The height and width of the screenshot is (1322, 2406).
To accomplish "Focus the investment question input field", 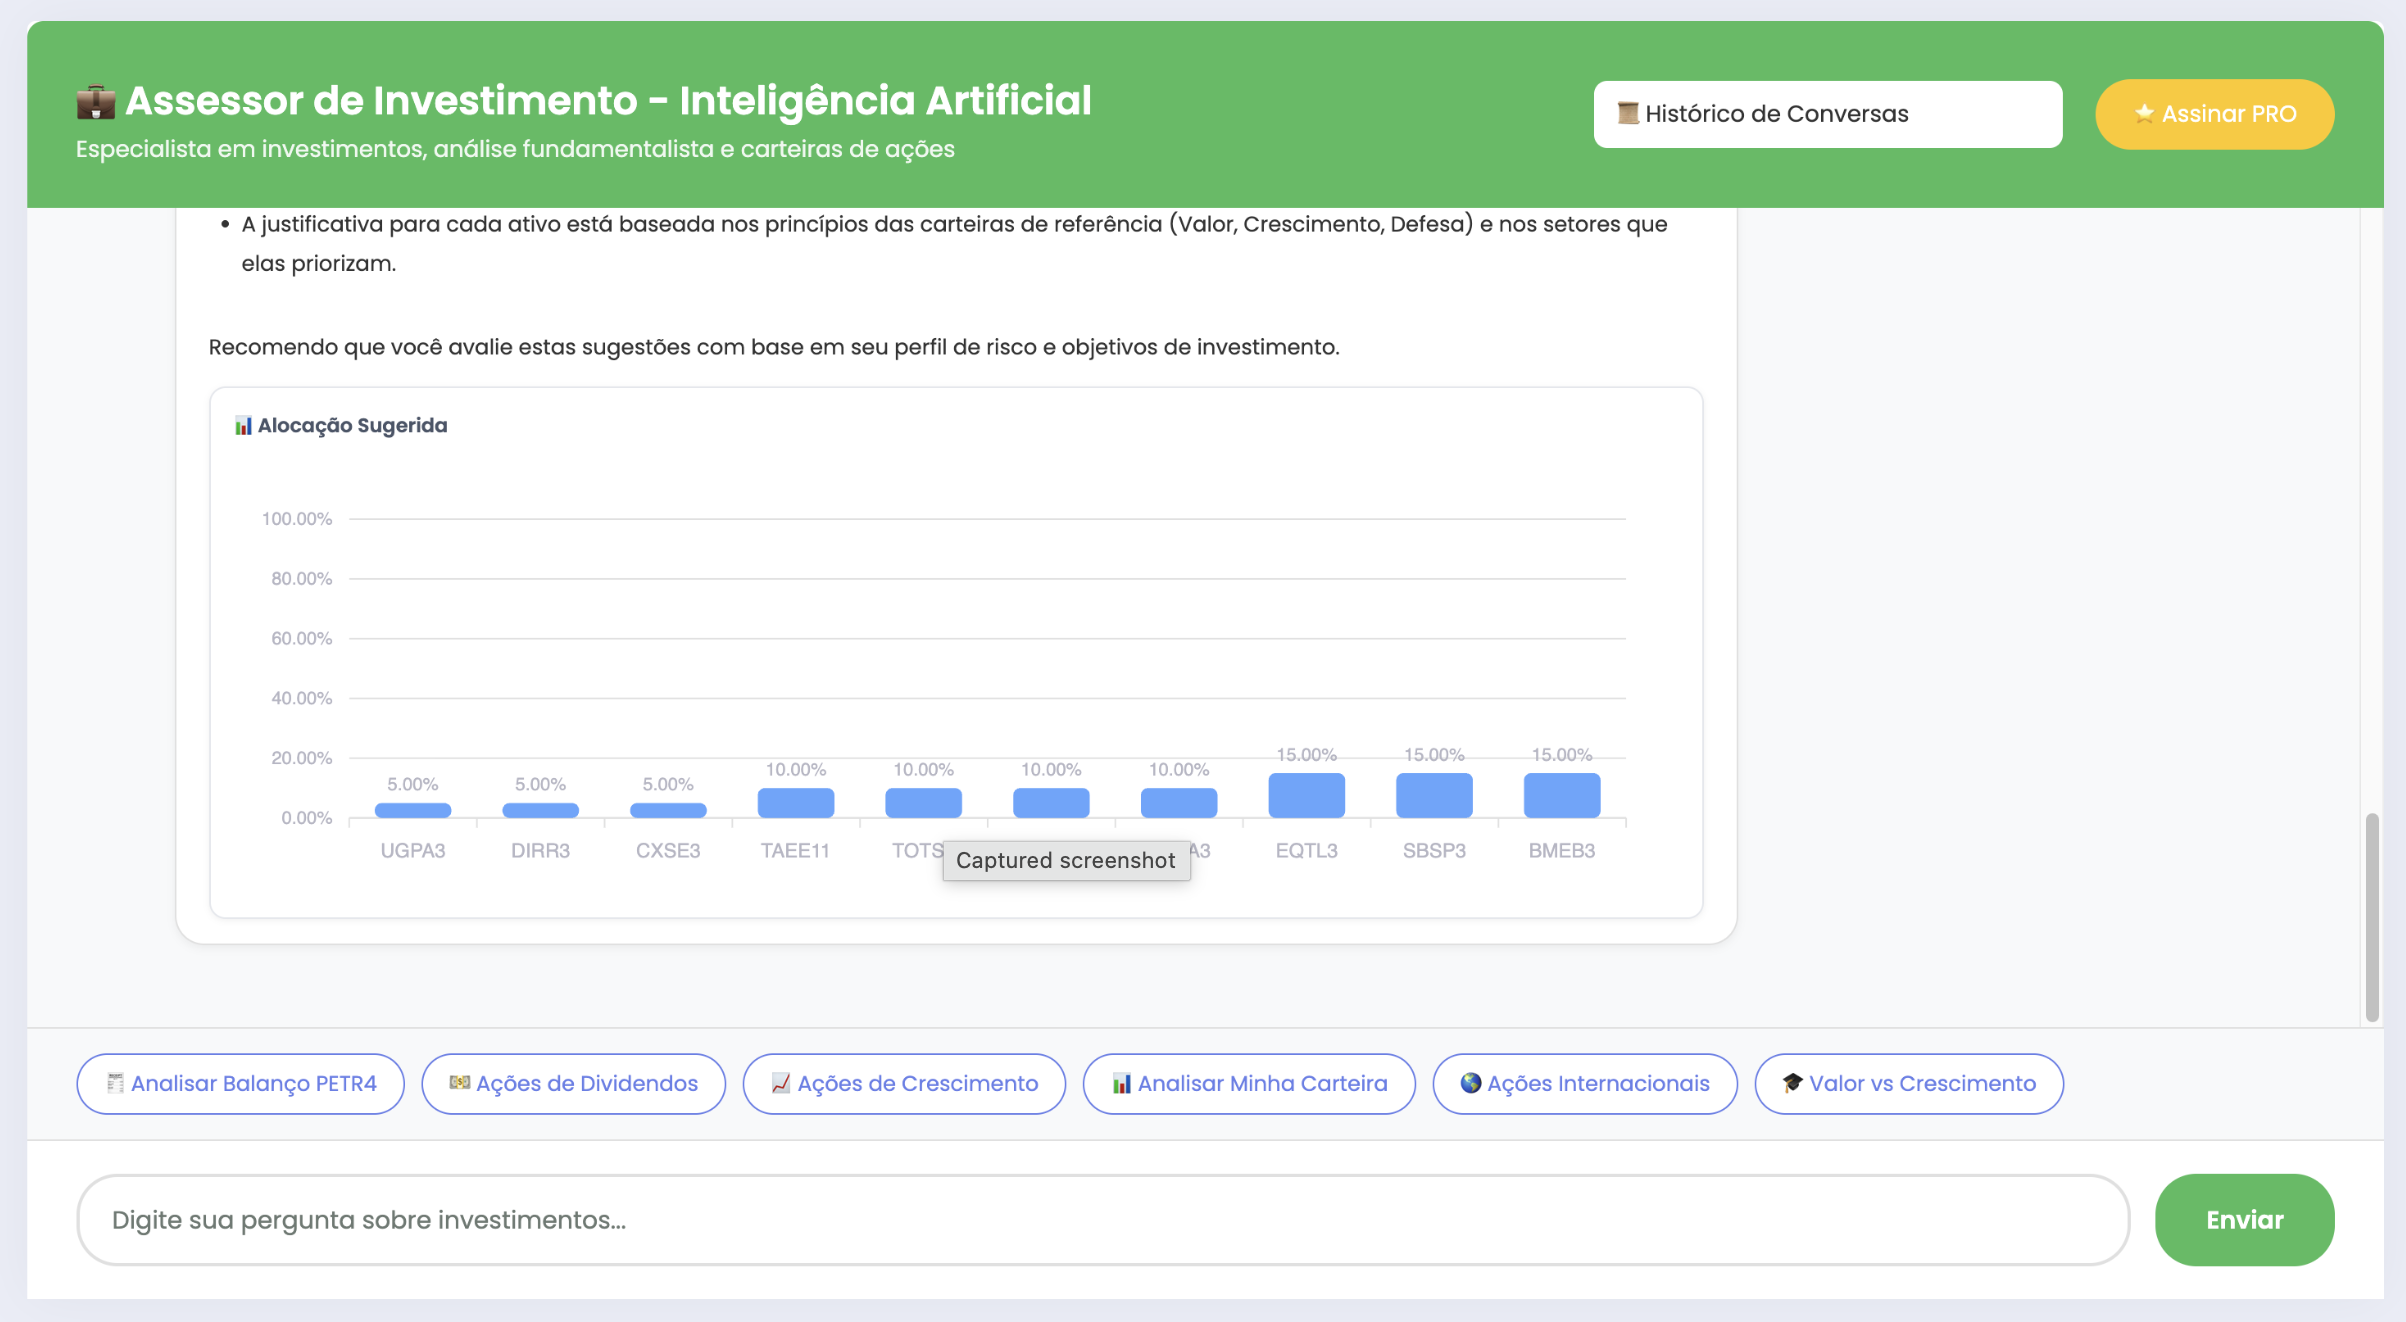I will pyautogui.click(x=1102, y=1219).
